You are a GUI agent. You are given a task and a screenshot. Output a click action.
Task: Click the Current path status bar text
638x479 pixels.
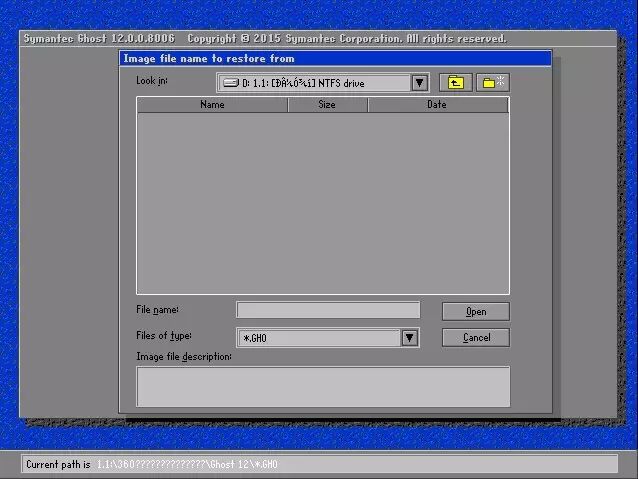point(152,464)
